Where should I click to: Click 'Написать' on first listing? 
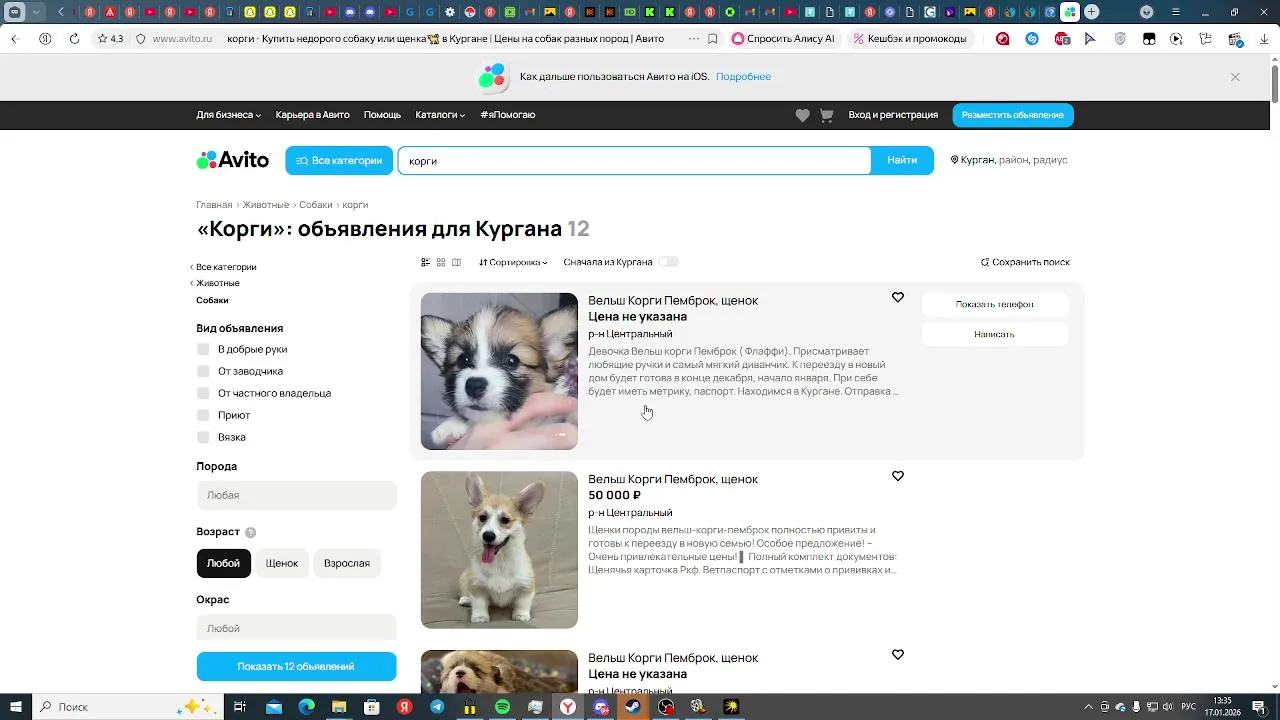(995, 334)
